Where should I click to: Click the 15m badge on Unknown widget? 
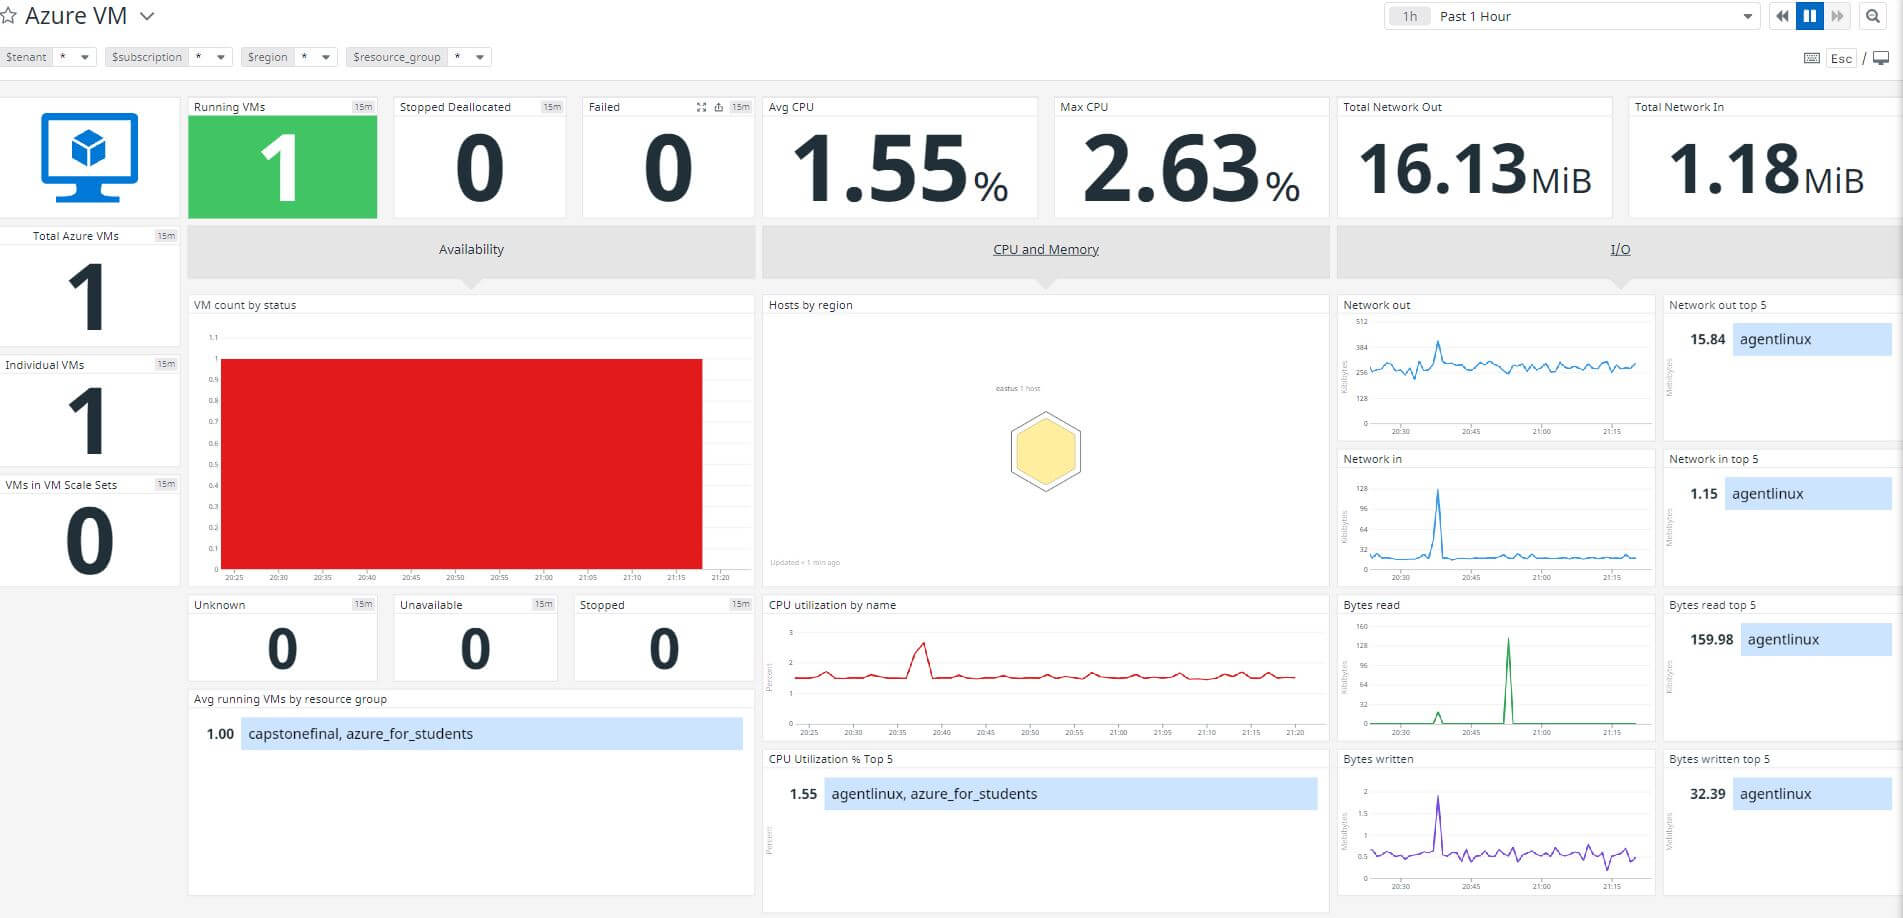tap(363, 604)
